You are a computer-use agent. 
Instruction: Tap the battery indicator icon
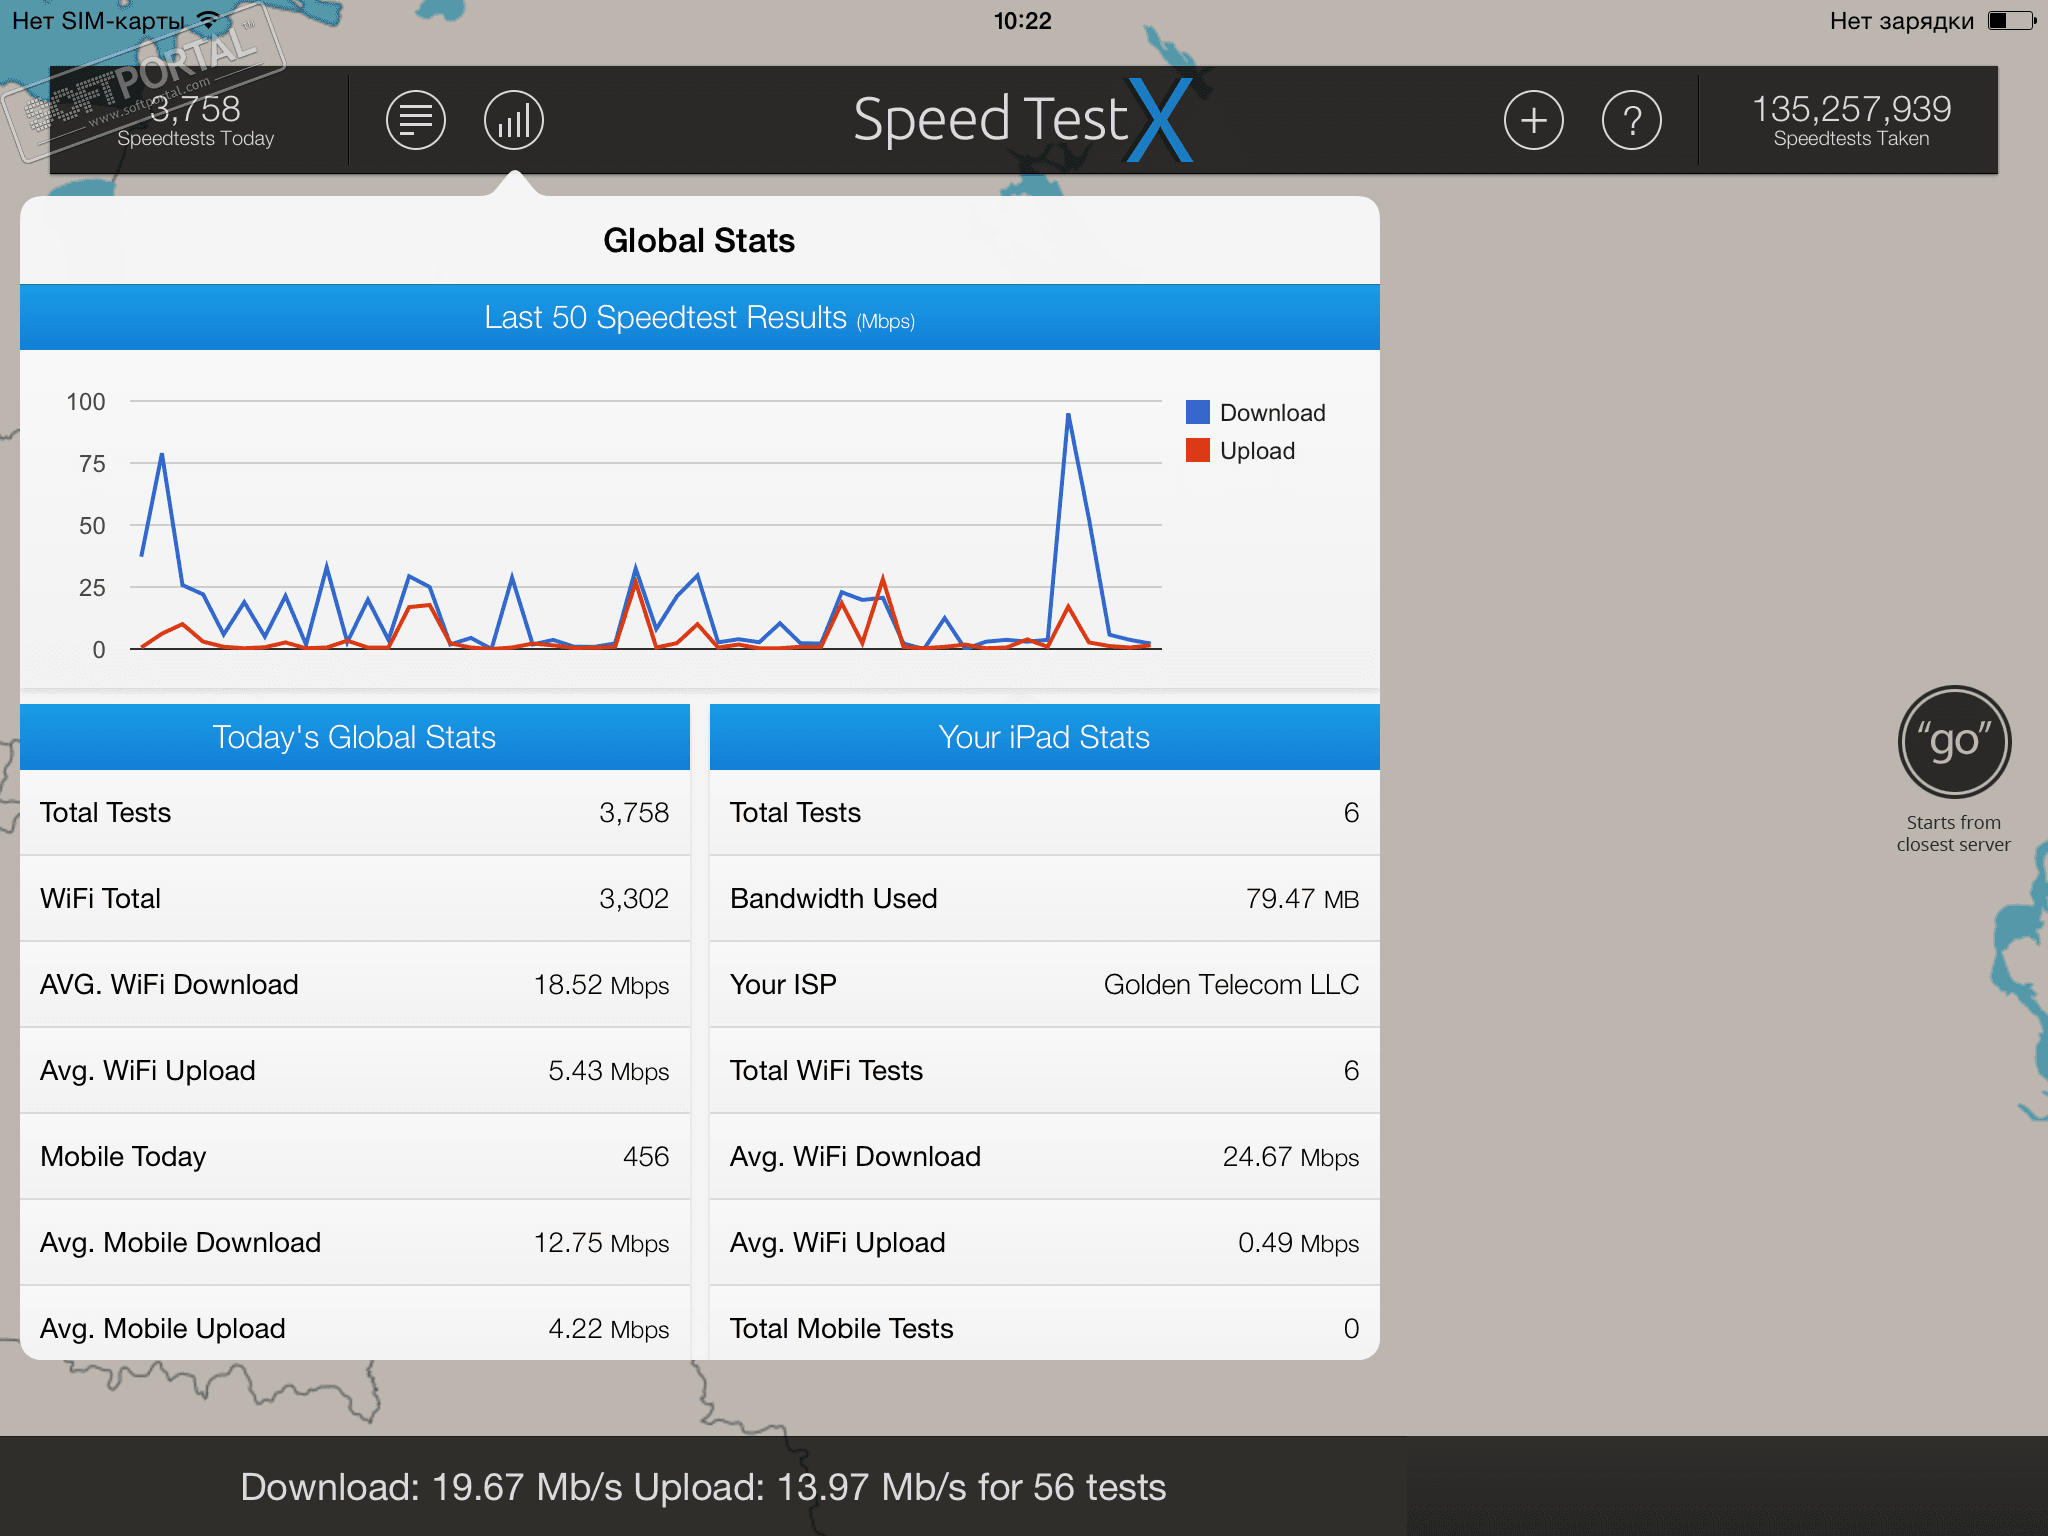tap(2012, 20)
